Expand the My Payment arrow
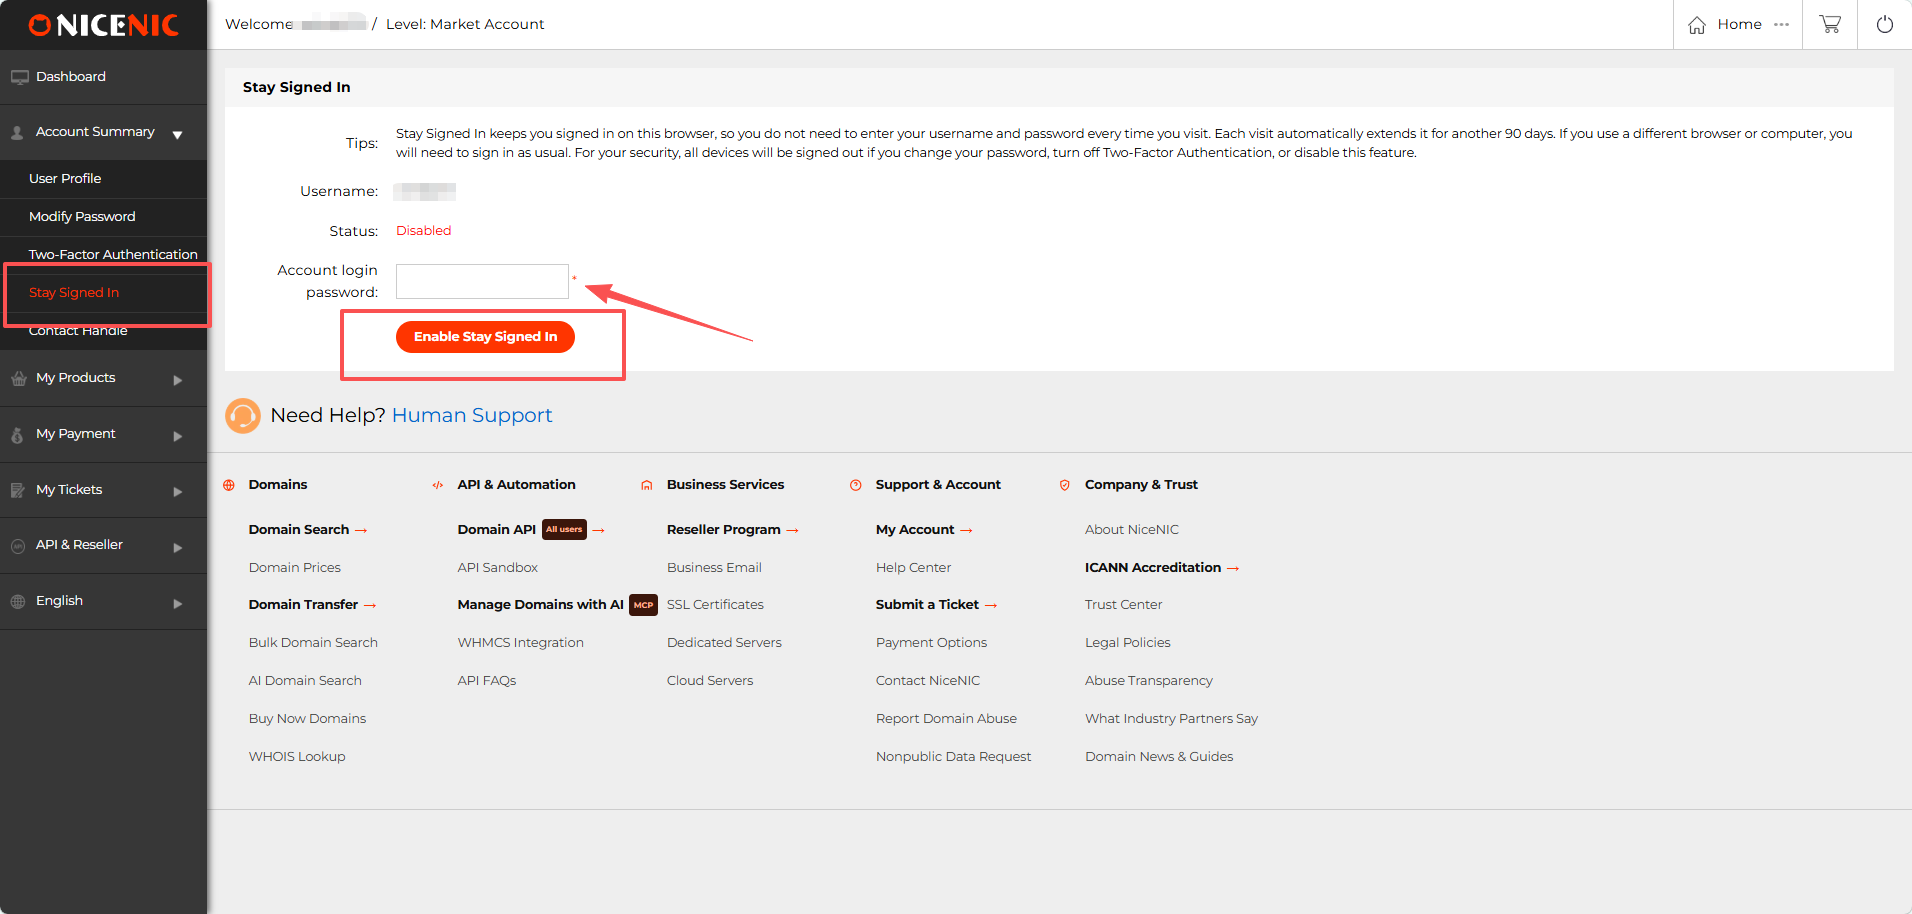This screenshot has height=914, width=1912. (x=178, y=436)
